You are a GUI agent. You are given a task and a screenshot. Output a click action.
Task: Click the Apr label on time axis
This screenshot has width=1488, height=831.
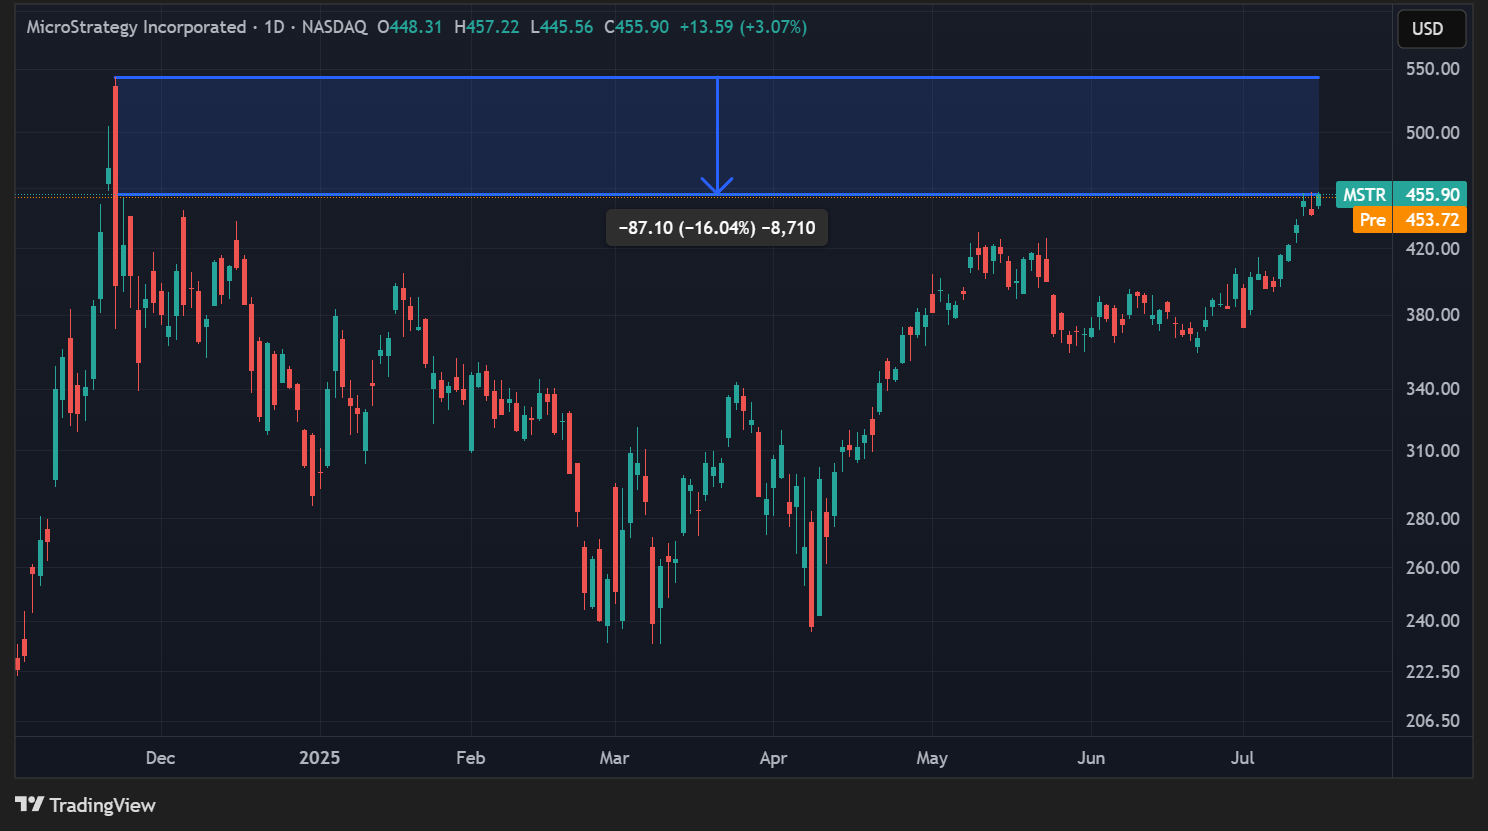(773, 758)
